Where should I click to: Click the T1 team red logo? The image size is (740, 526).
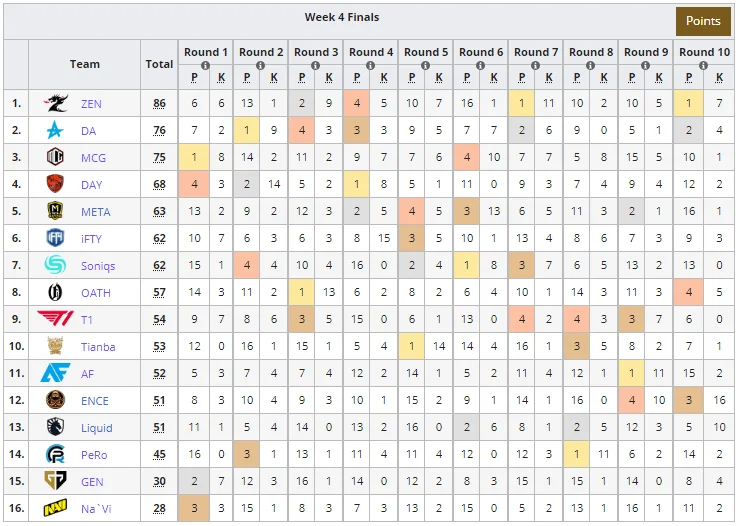click(x=55, y=319)
